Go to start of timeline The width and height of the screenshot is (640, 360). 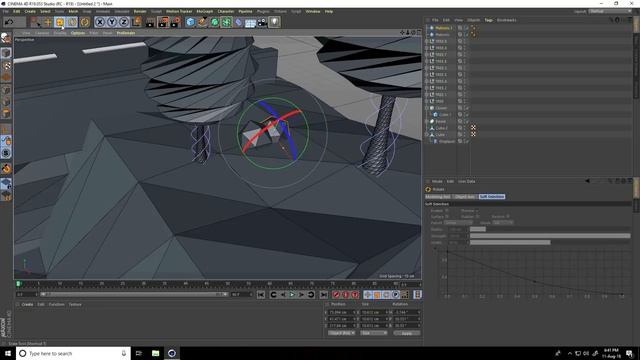point(261,295)
